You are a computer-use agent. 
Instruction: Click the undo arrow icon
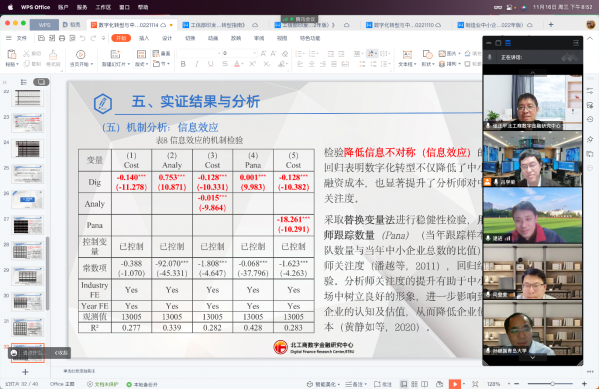coord(83,38)
